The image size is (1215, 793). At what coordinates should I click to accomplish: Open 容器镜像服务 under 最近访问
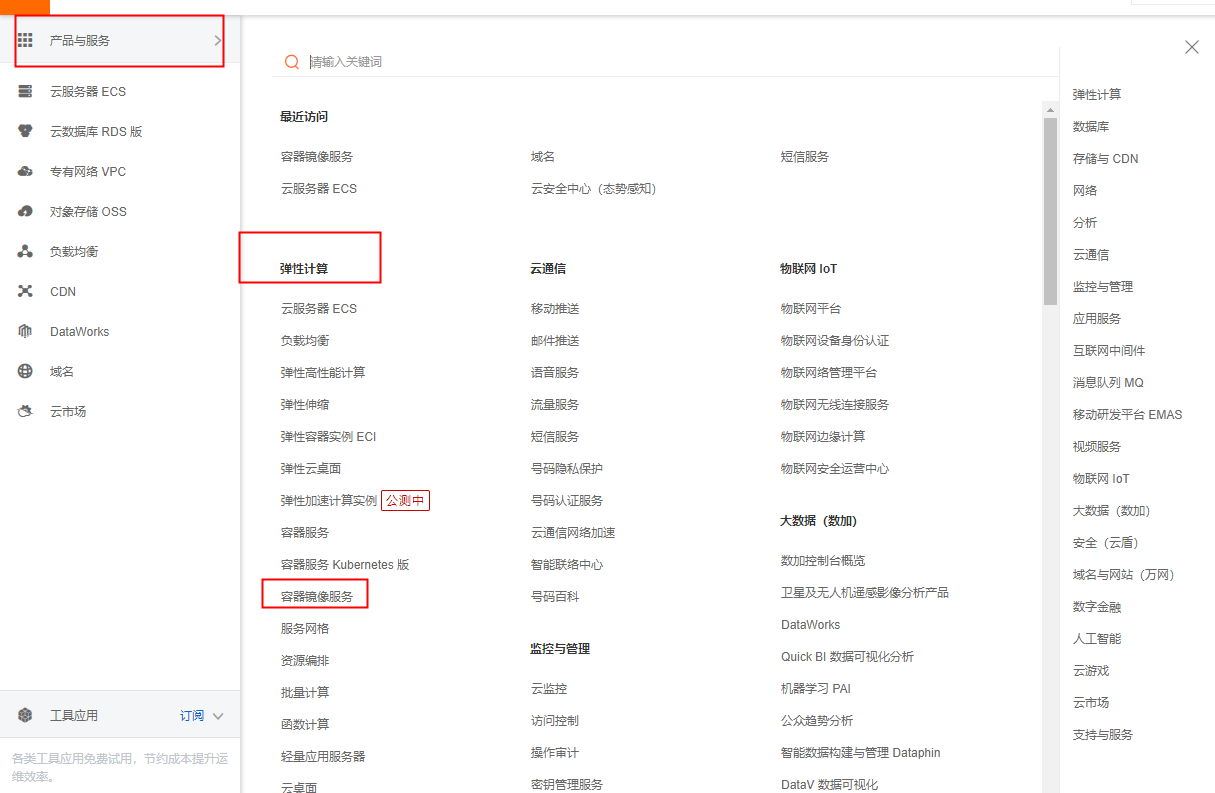[317, 157]
